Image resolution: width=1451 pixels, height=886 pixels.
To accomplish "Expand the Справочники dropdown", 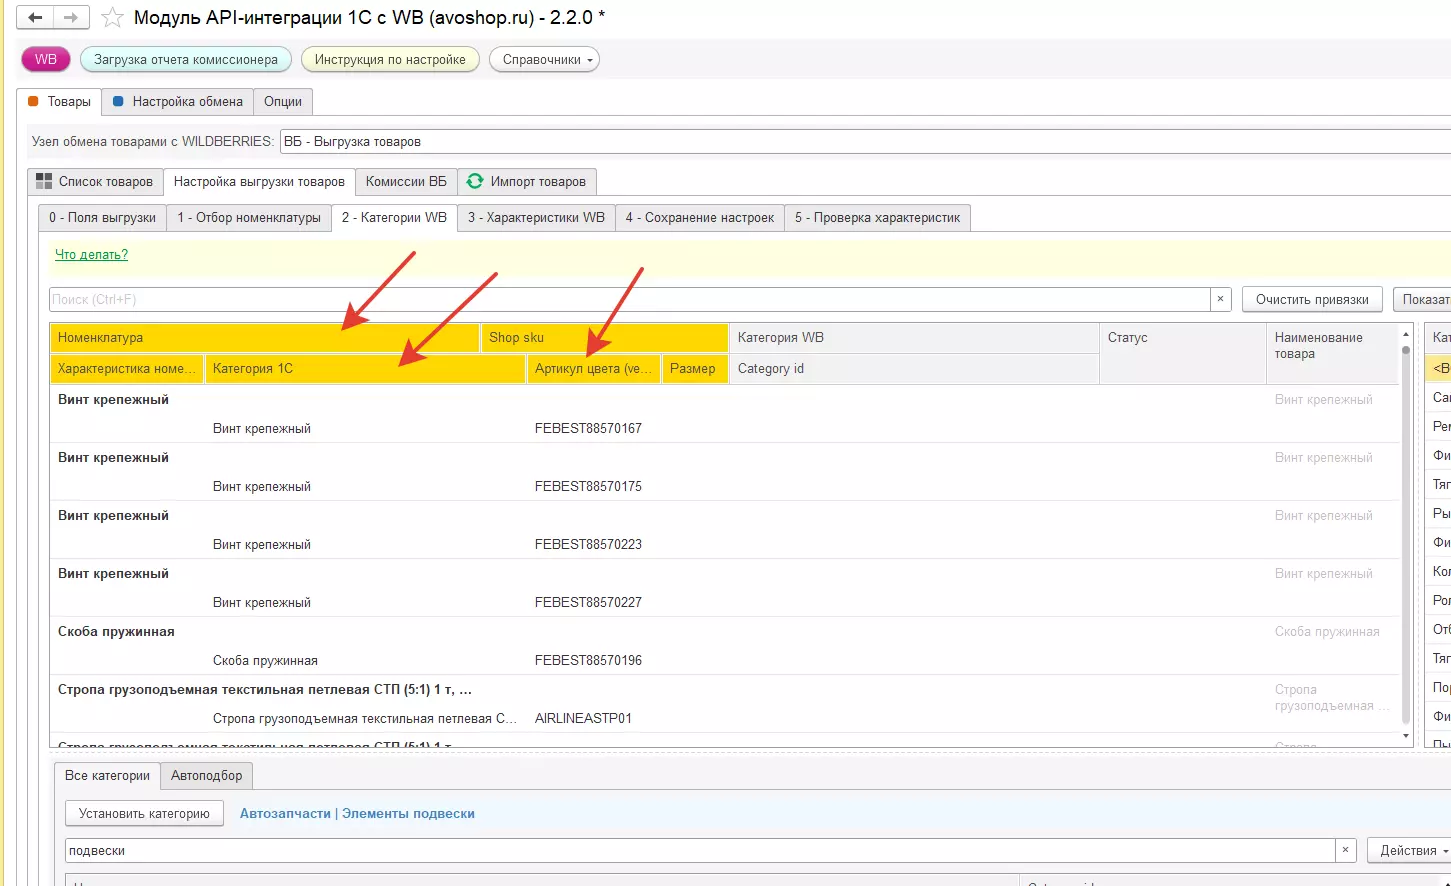I will click(x=544, y=59).
